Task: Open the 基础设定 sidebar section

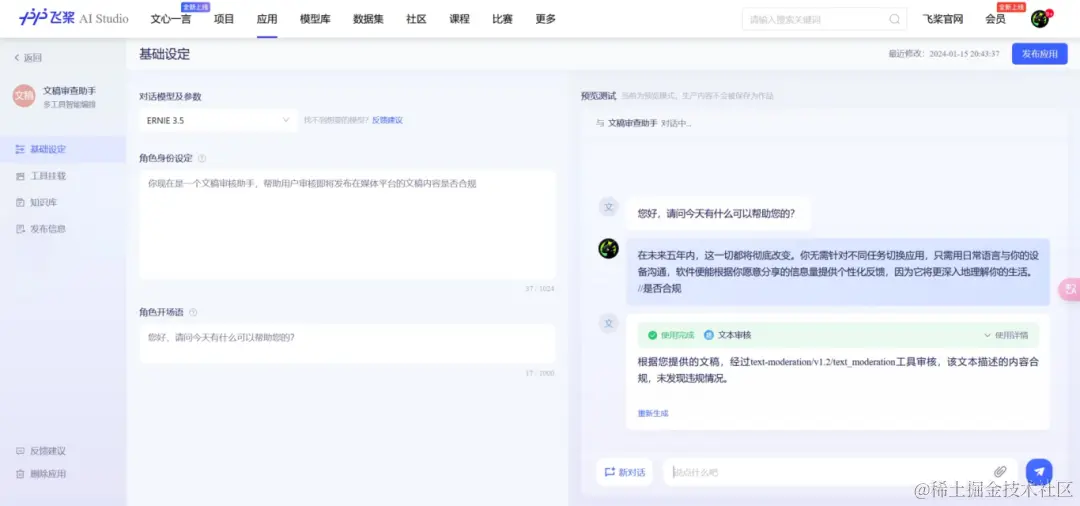Action: pos(63,149)
